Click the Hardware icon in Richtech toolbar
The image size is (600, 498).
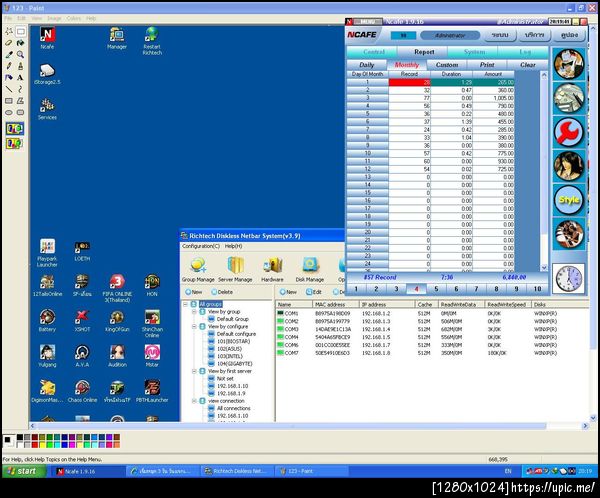pos(272,269)
